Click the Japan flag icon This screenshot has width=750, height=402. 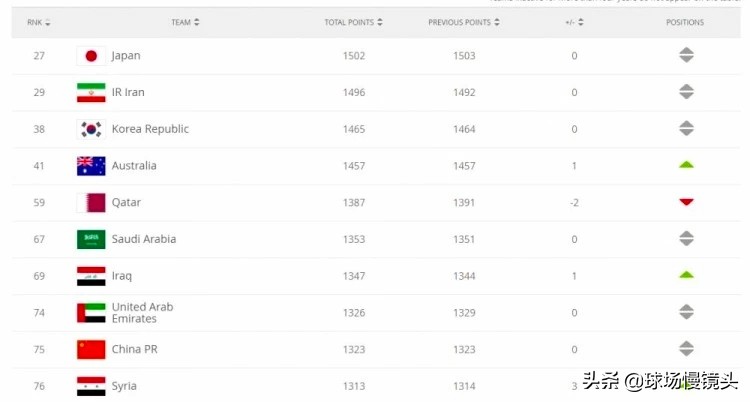[91, 56]
